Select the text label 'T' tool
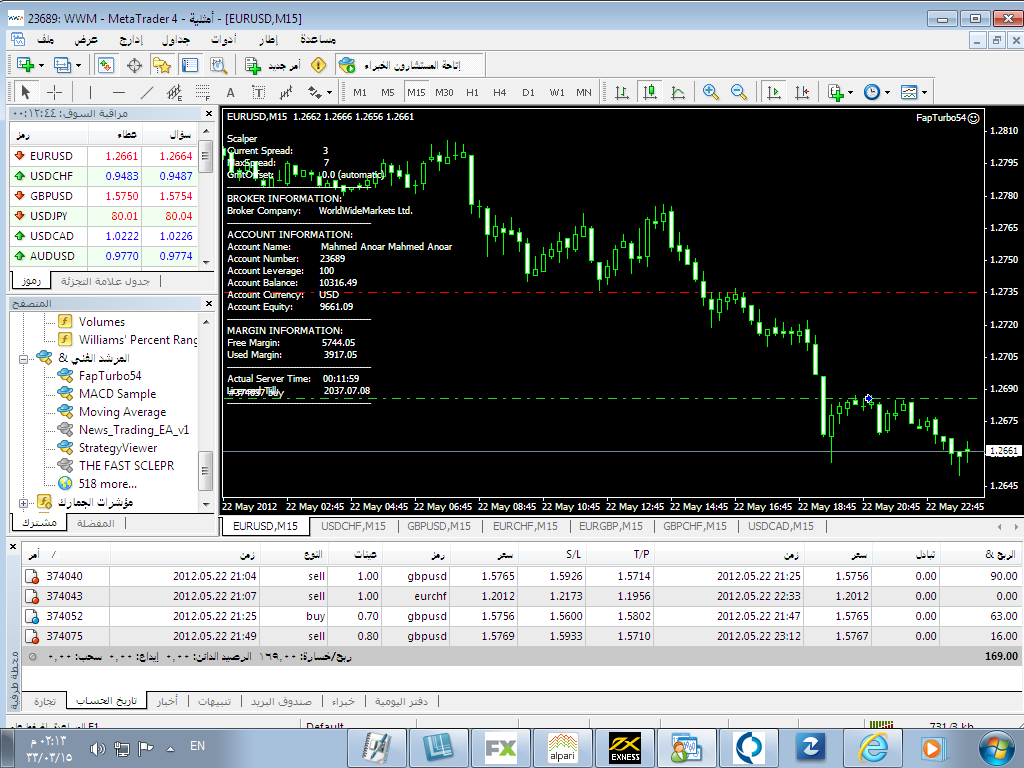 pos(259,93)
